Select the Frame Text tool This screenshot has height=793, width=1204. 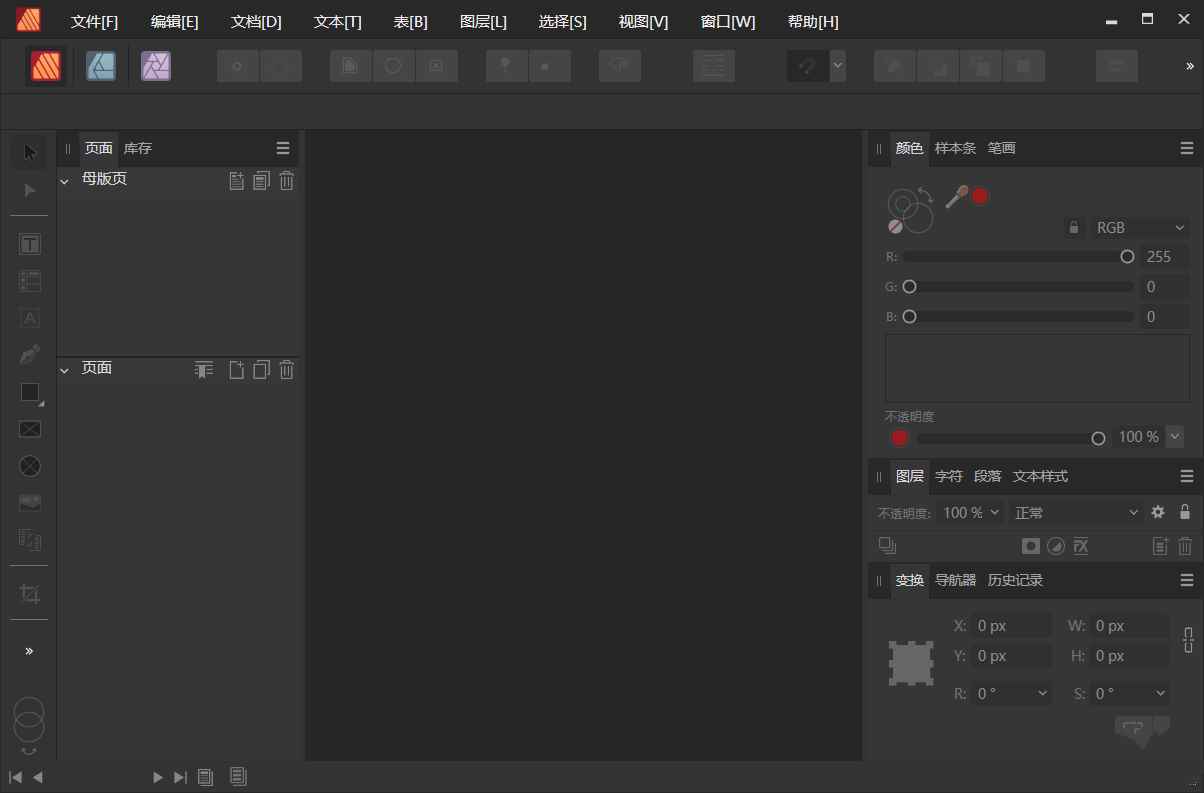pyautogui.click(x=29, y=243)
